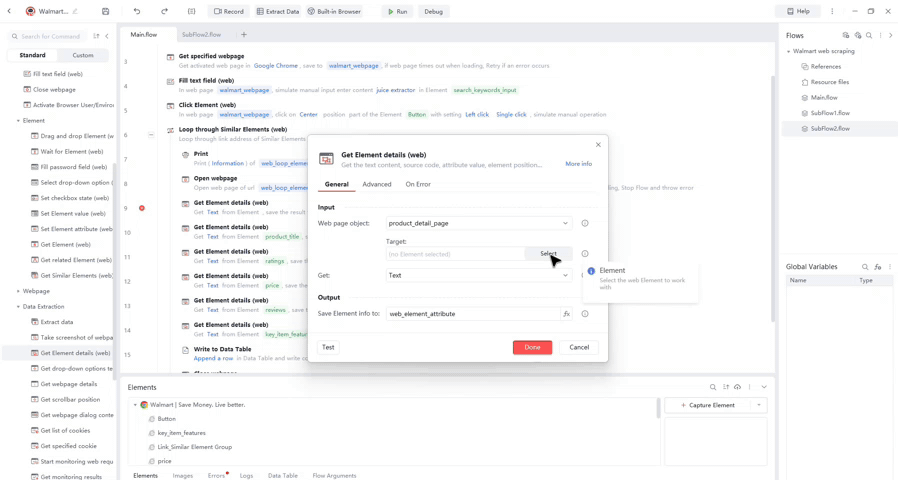Collapse the Flows panel with chevron
The image size is (898, 480).
click(891, 36)
